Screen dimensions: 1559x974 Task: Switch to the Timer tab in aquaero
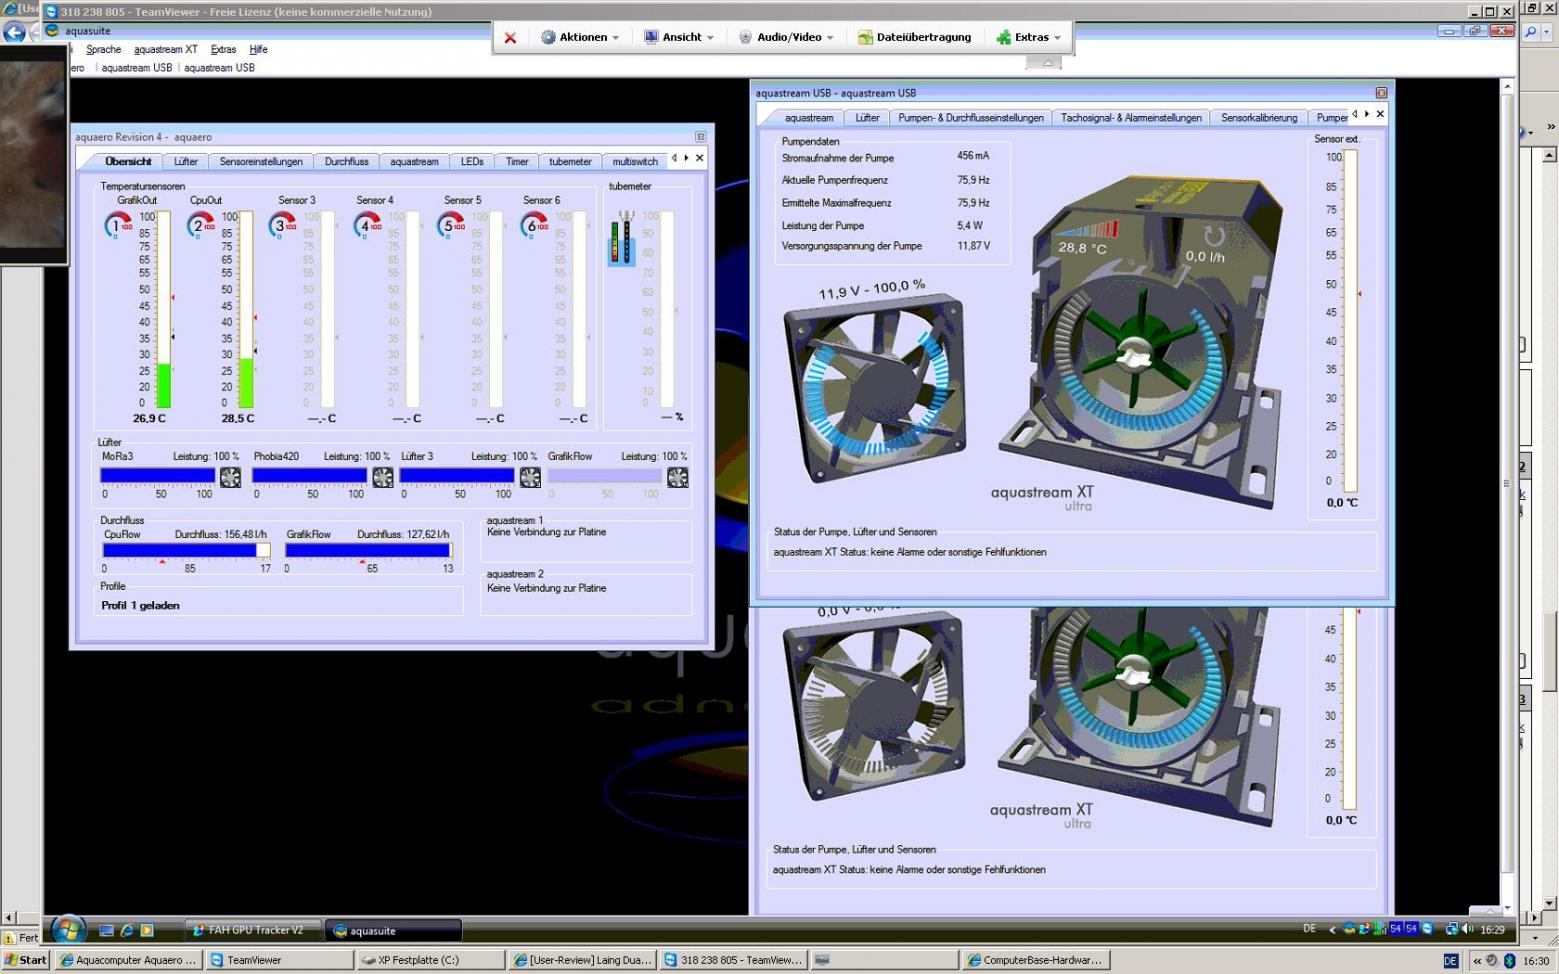pyautogui.click(x=517, y=161)
